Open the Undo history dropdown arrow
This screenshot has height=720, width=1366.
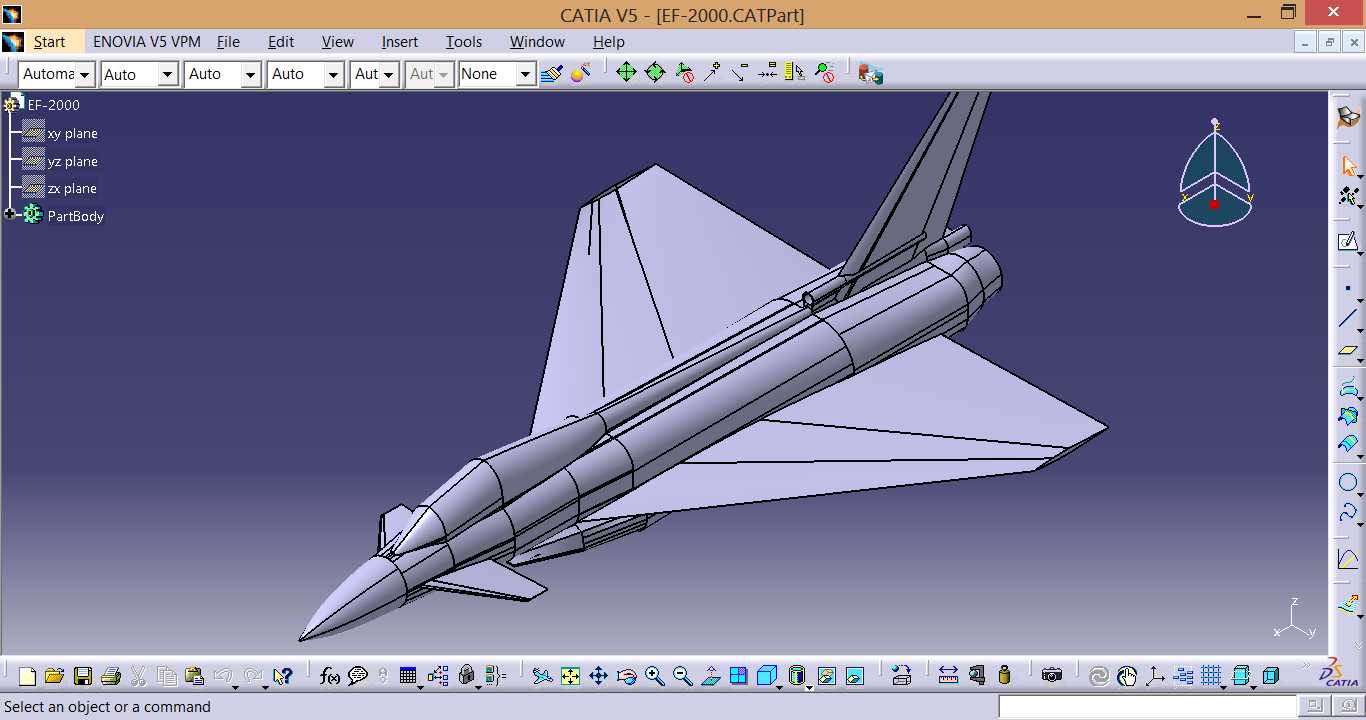[236, 687]
